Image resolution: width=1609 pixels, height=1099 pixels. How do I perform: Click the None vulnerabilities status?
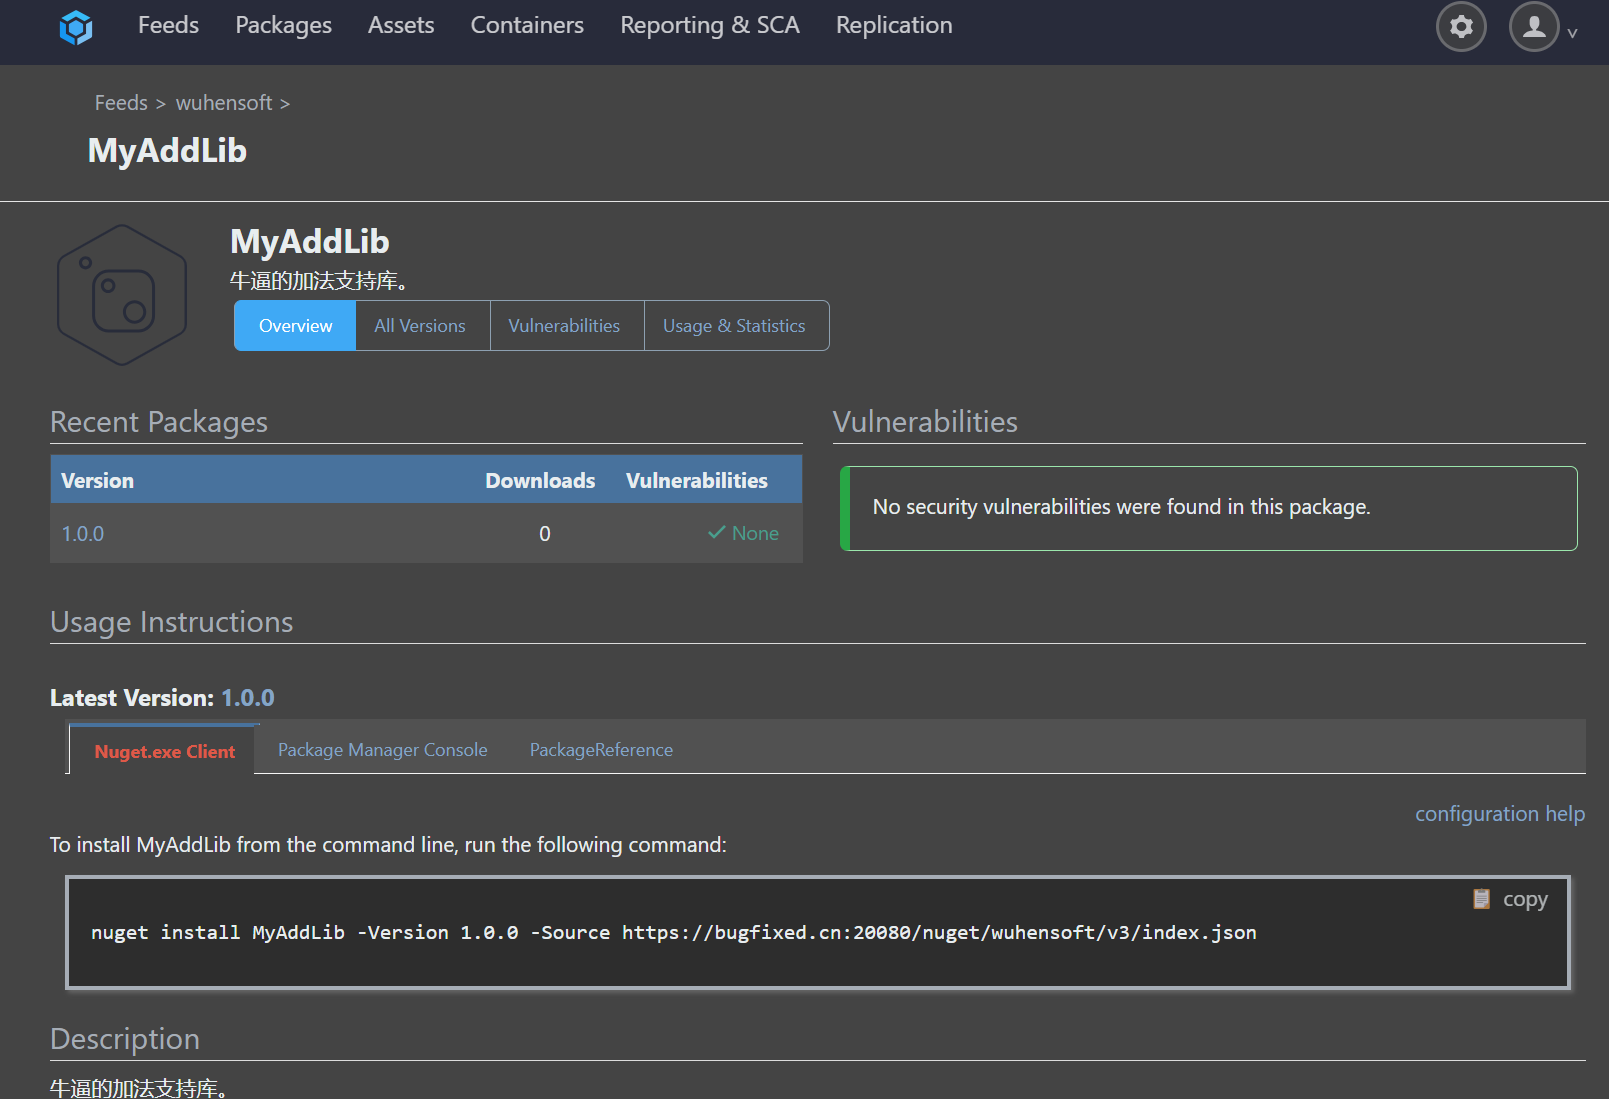[743, 534]
